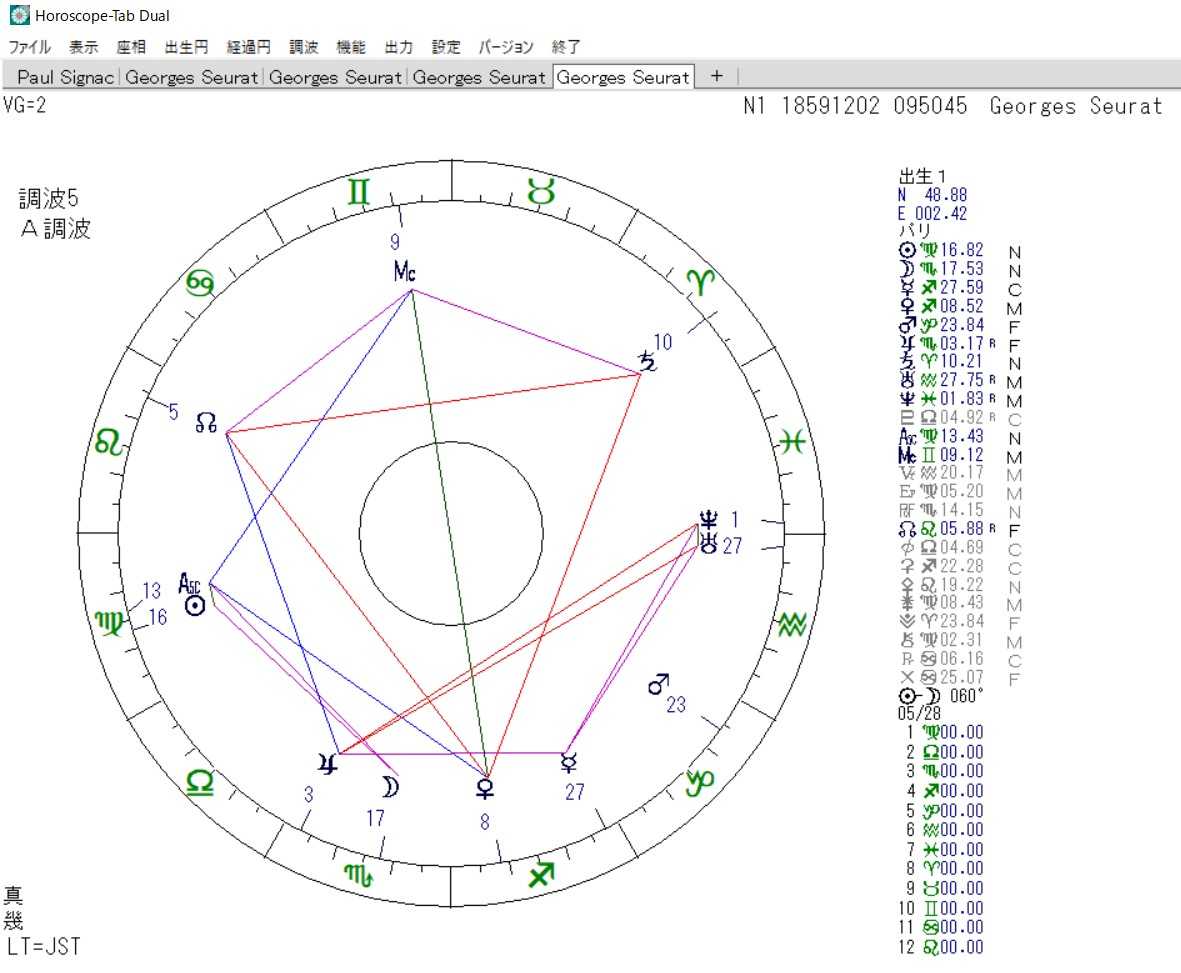The width and height of the screenshot is (1181, 973).
Task: Open the バージョン menu
Action: pos(506,47)
